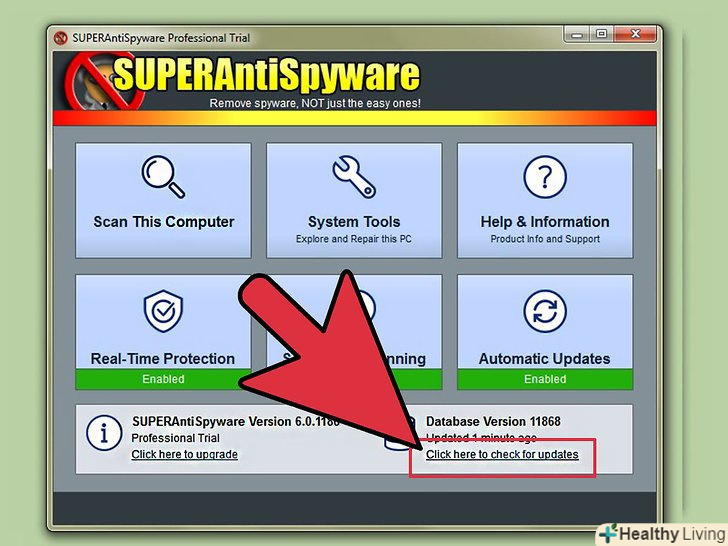728x546 pixels.
Task: Click 'Professional Trial' license text
Action: tap(176, 438)
